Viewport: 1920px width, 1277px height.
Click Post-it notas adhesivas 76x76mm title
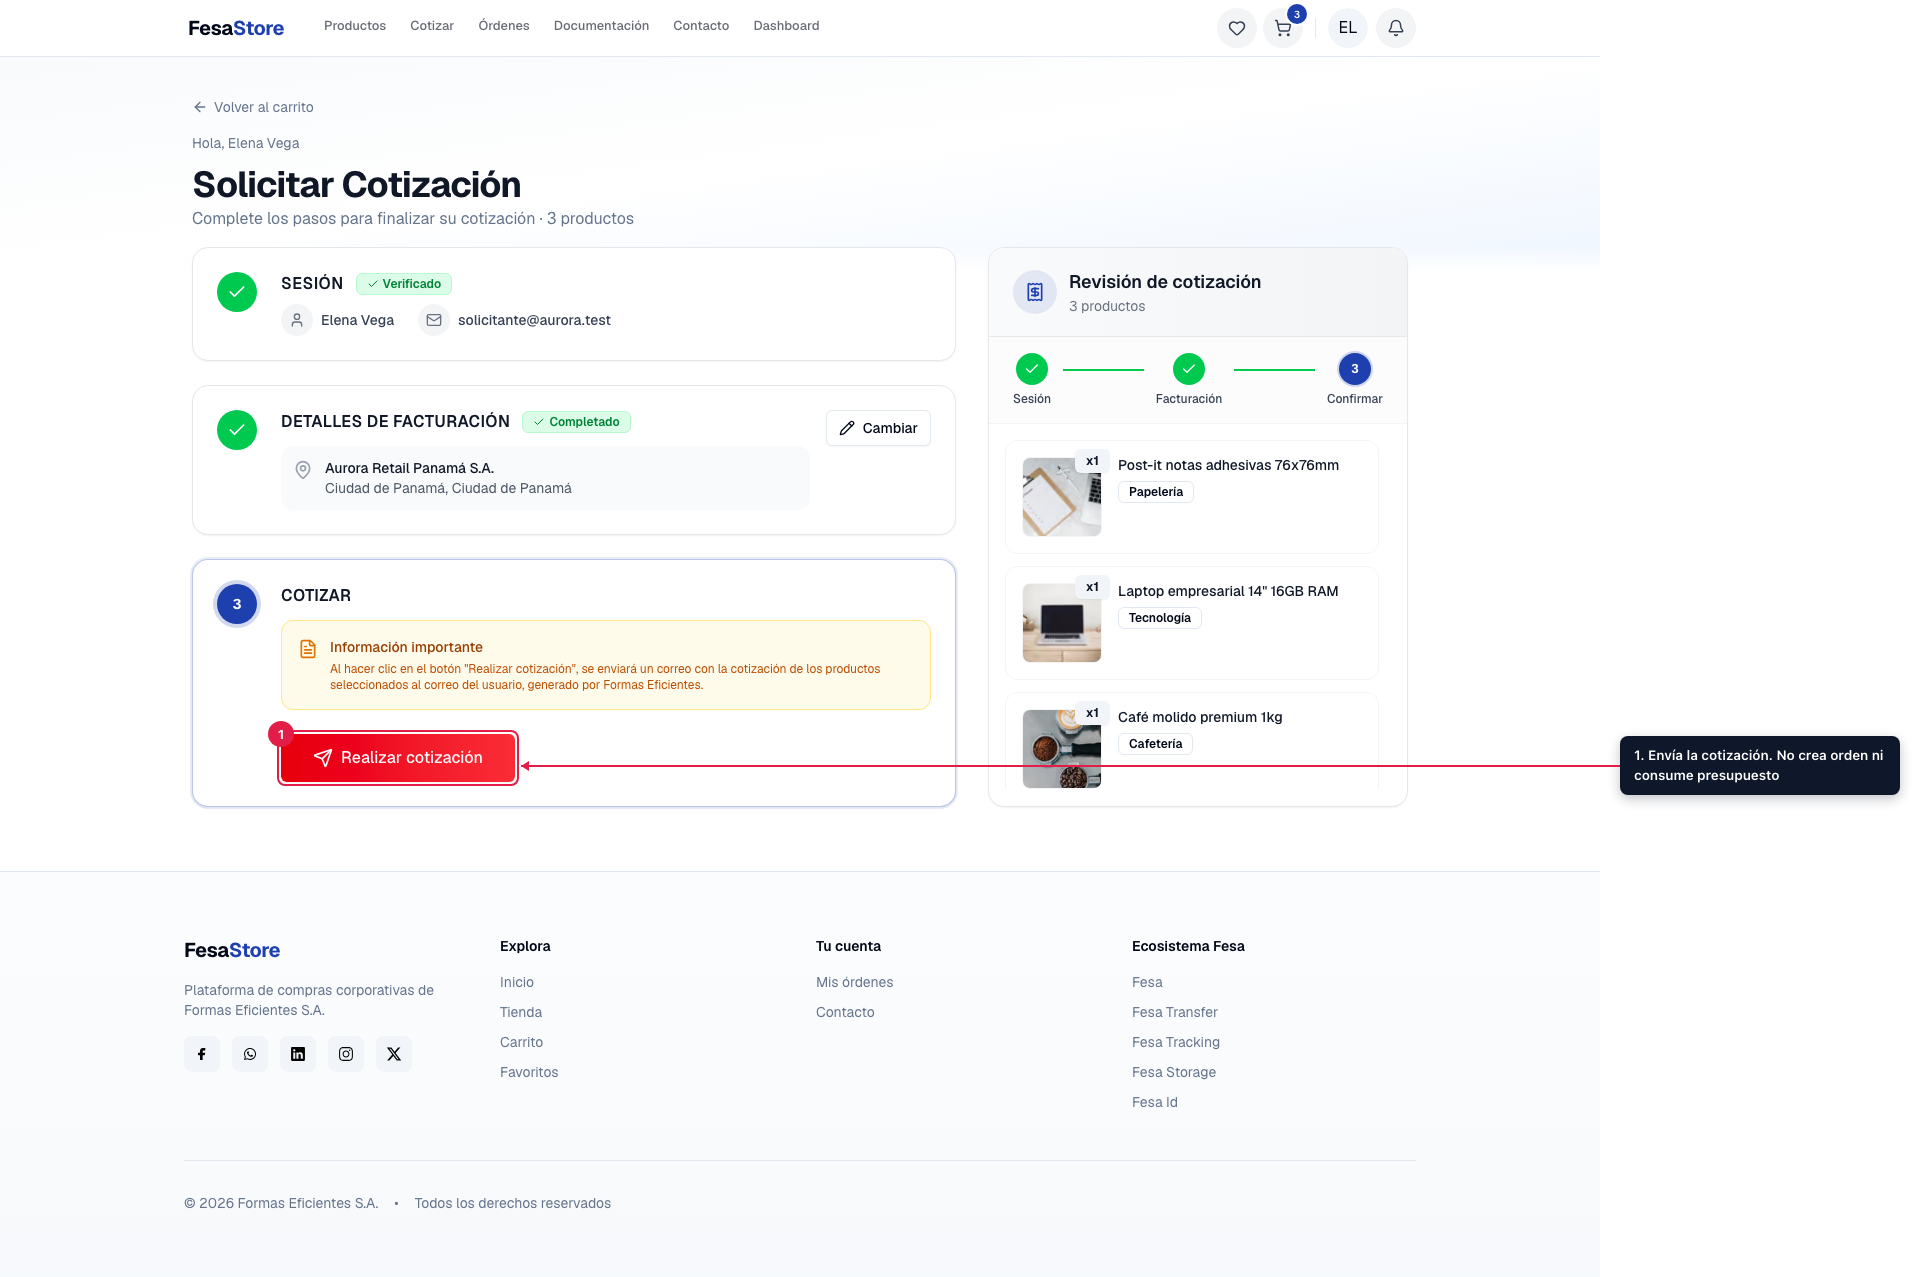pyautogui.click(x=1228, y=465)
